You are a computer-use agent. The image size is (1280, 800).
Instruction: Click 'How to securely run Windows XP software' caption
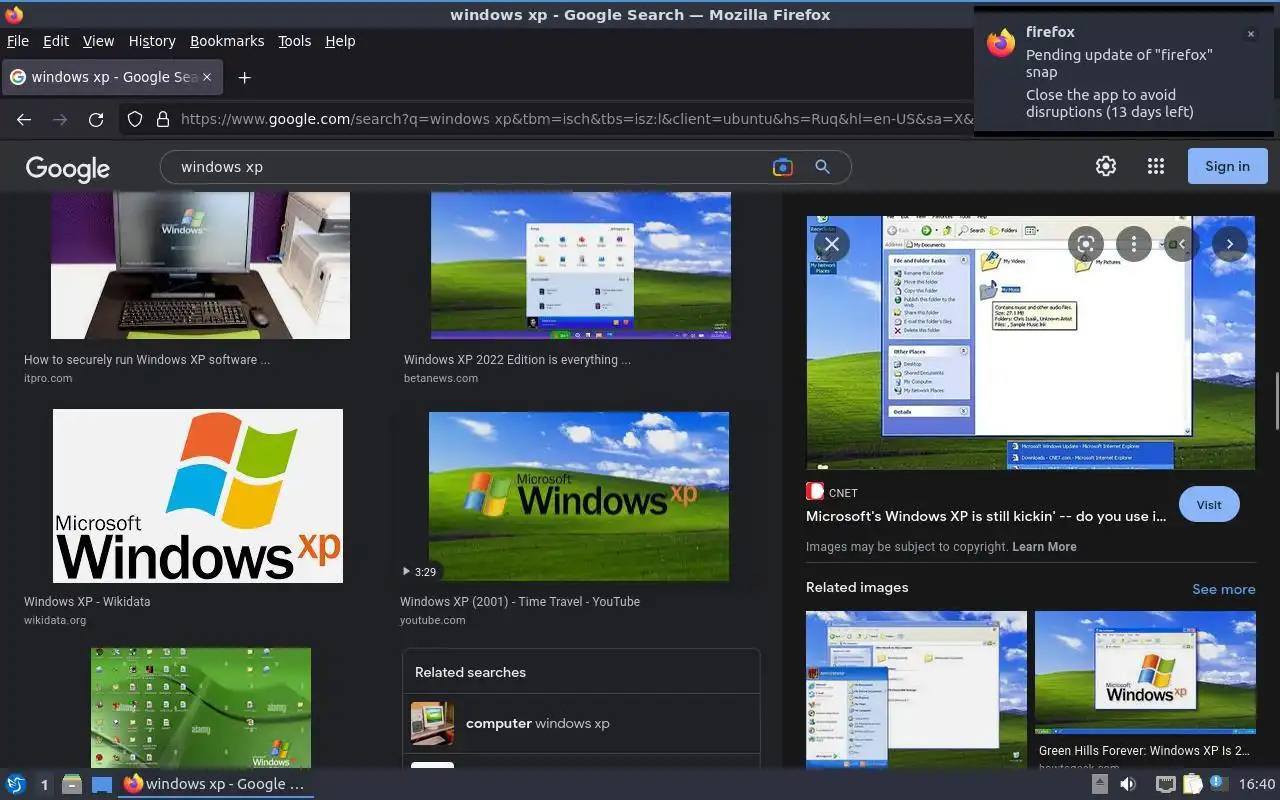[147, 359]
